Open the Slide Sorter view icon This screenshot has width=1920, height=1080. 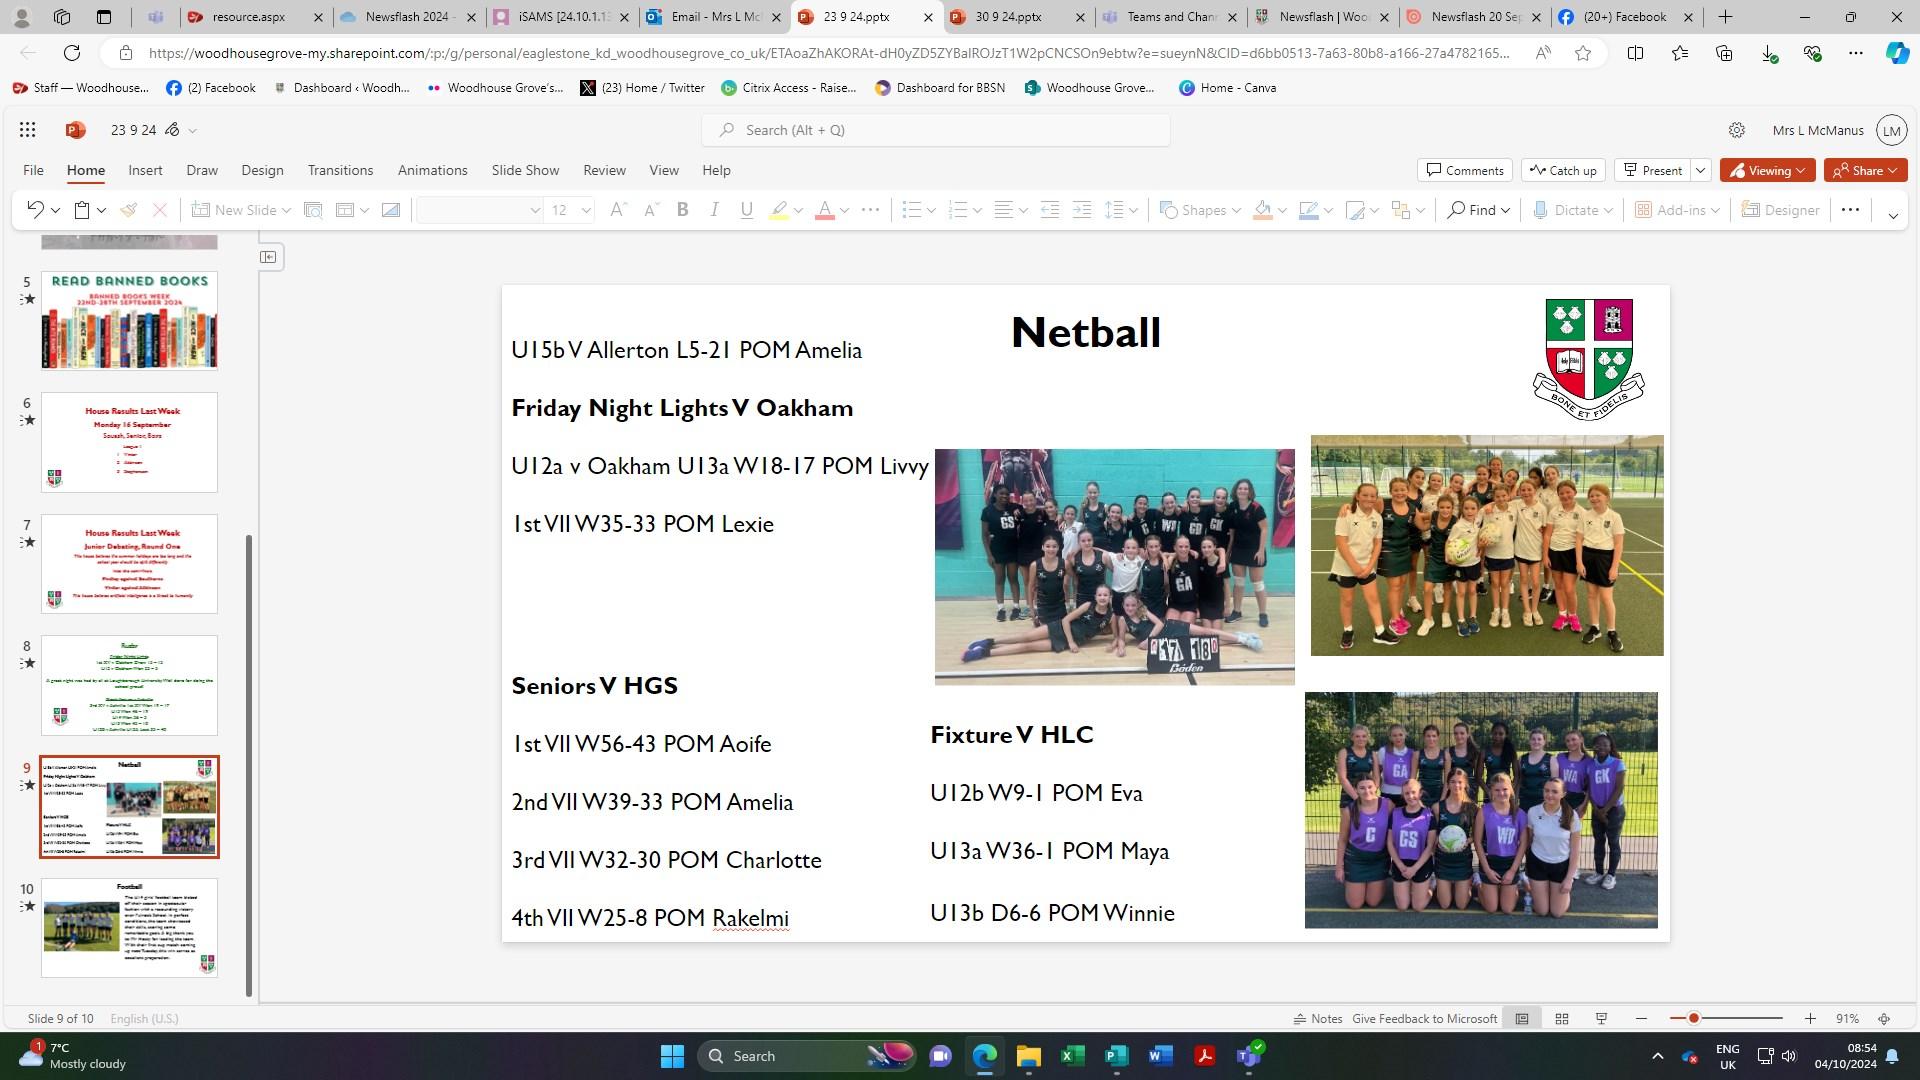pyautogui.click(x=1561, y=1018)
